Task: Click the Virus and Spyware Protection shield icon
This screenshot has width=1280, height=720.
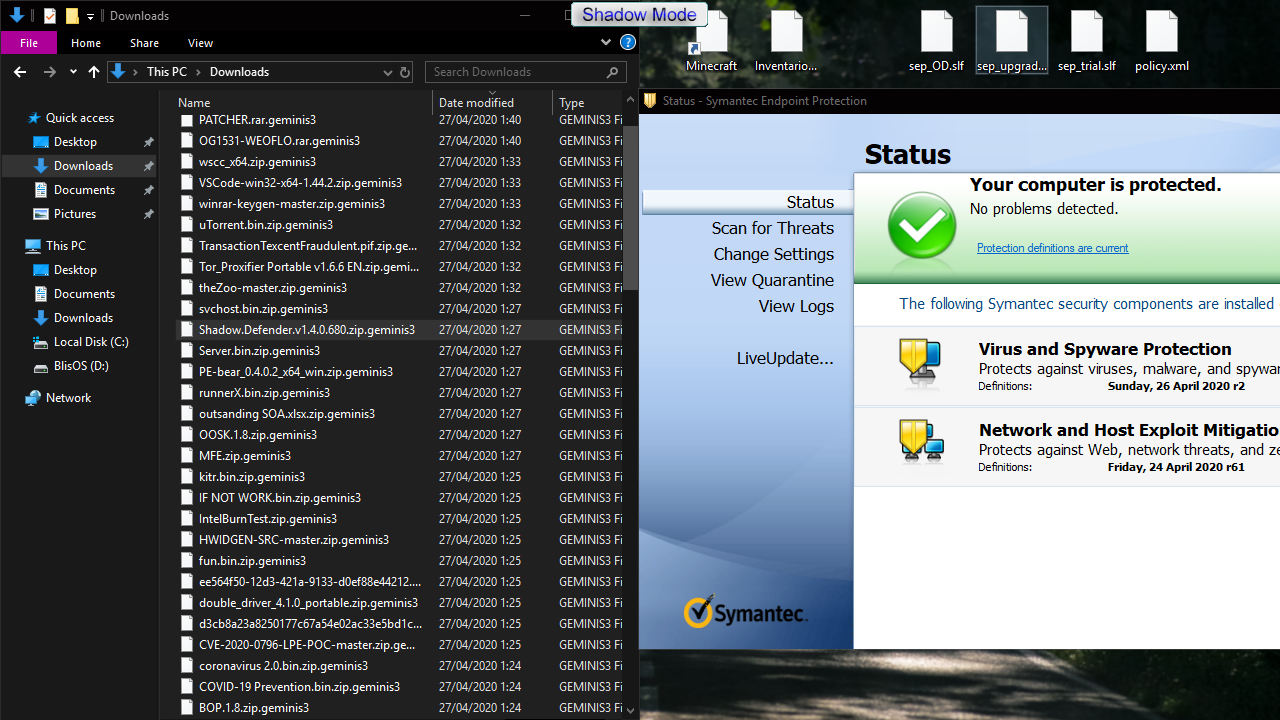Action: 919,364
